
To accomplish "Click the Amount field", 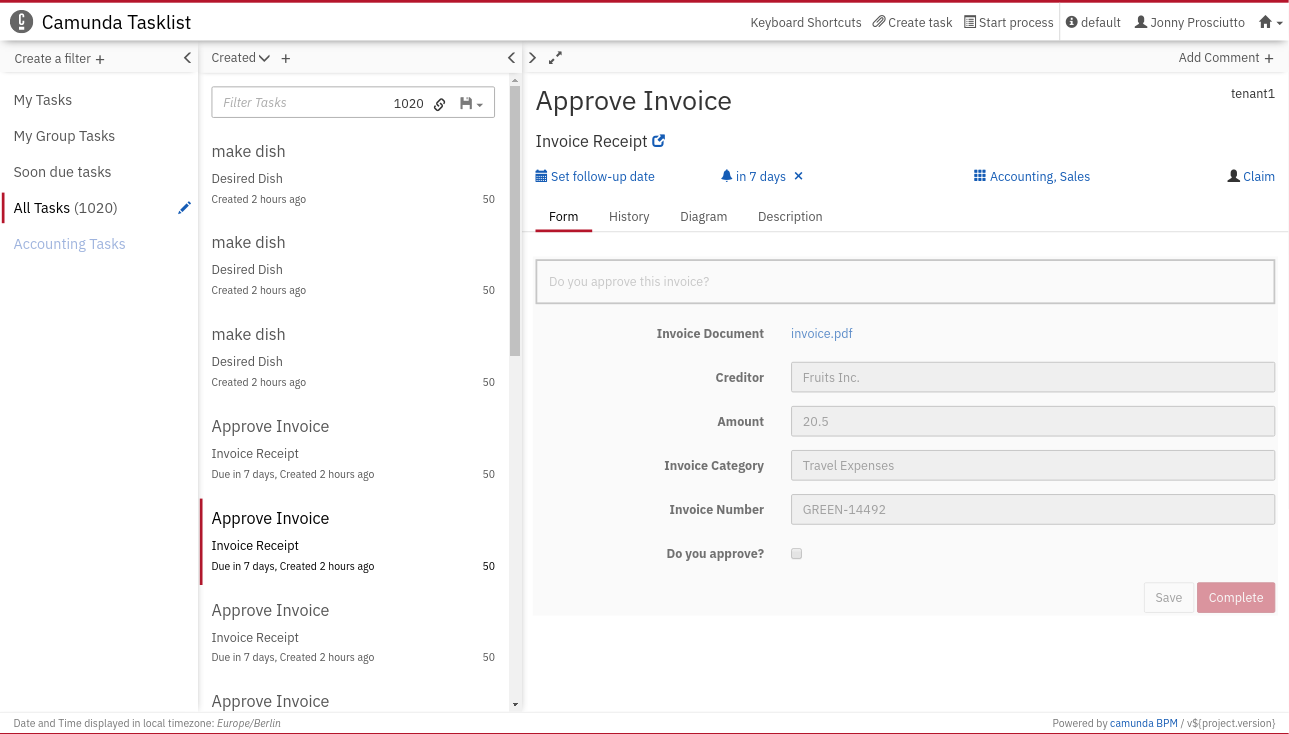I will [x=1033, y=421].
